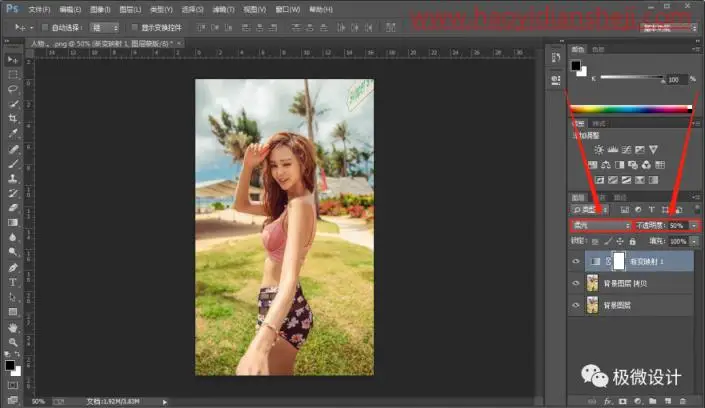Click the foreground color in Color panel

click(576, 66)
